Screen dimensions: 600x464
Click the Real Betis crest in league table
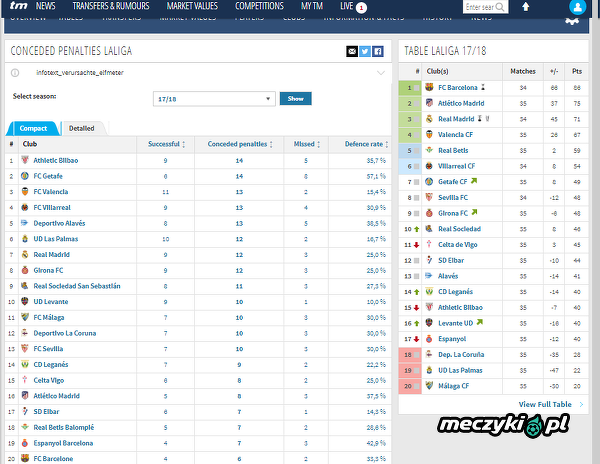(x=429, y=150)
